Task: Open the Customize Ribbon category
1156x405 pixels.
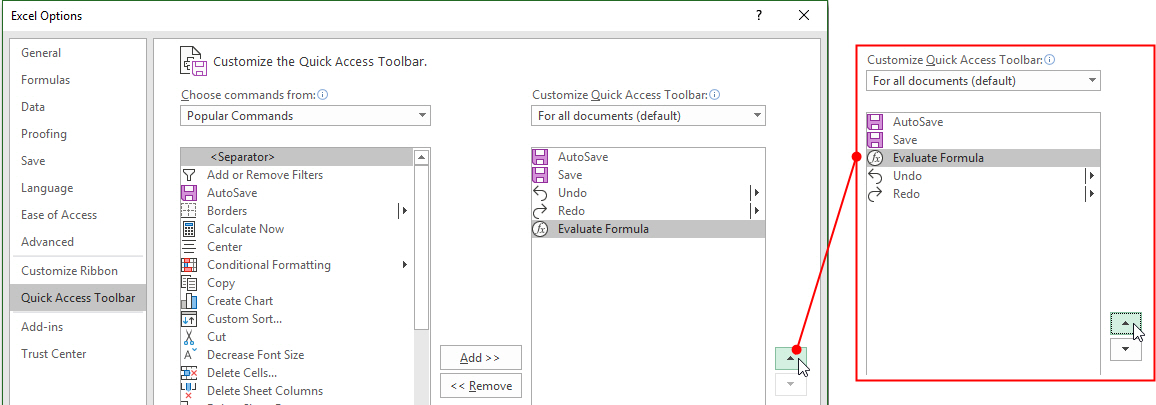Action: [78, 271]
